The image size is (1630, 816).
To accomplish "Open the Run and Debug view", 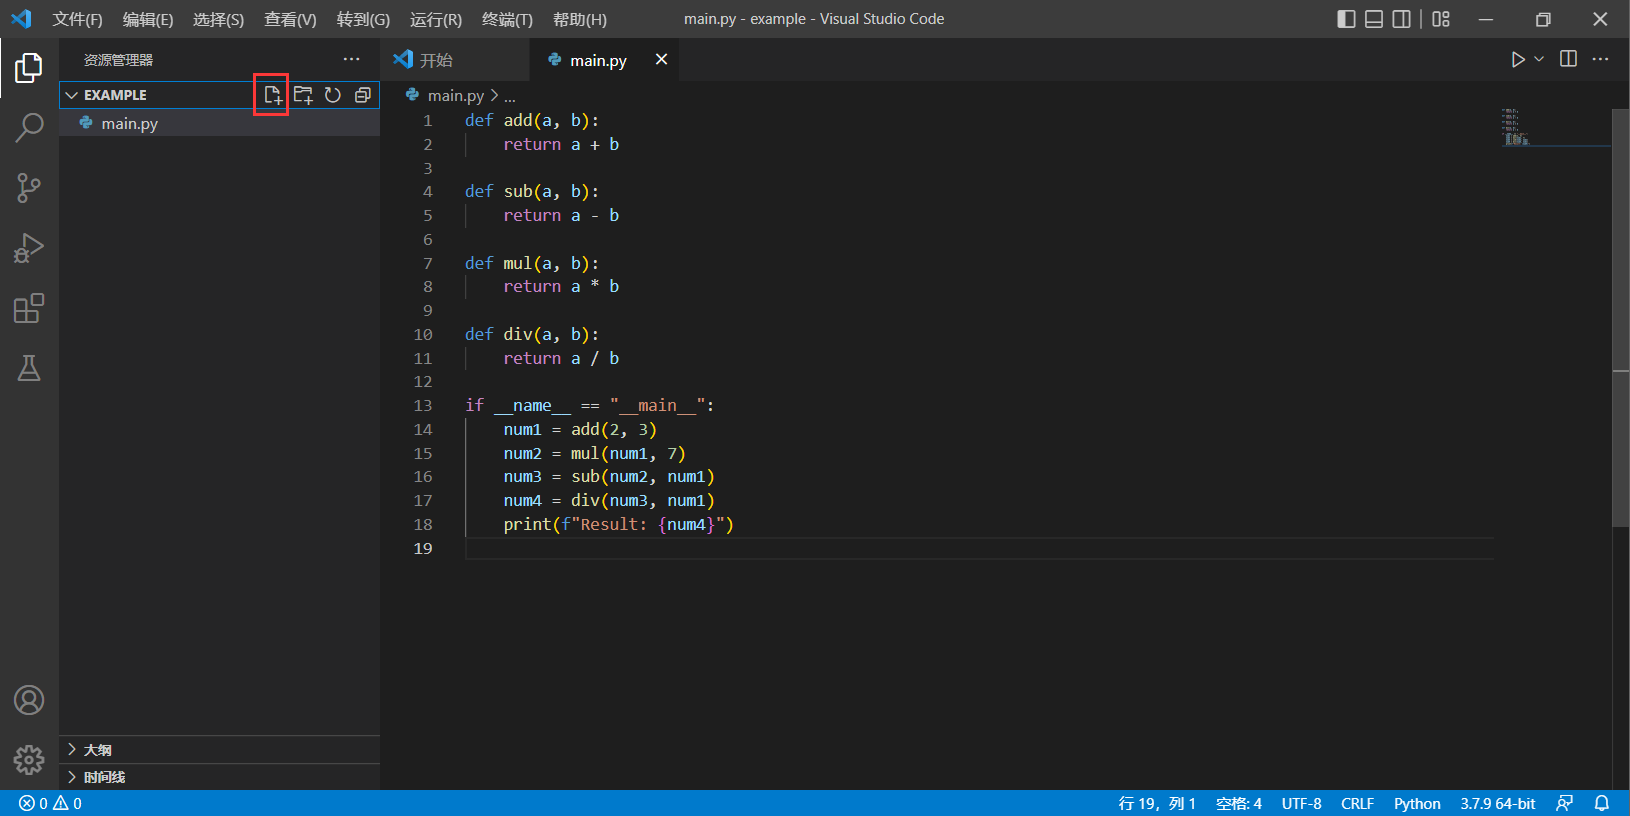I will tap(29, 247).
